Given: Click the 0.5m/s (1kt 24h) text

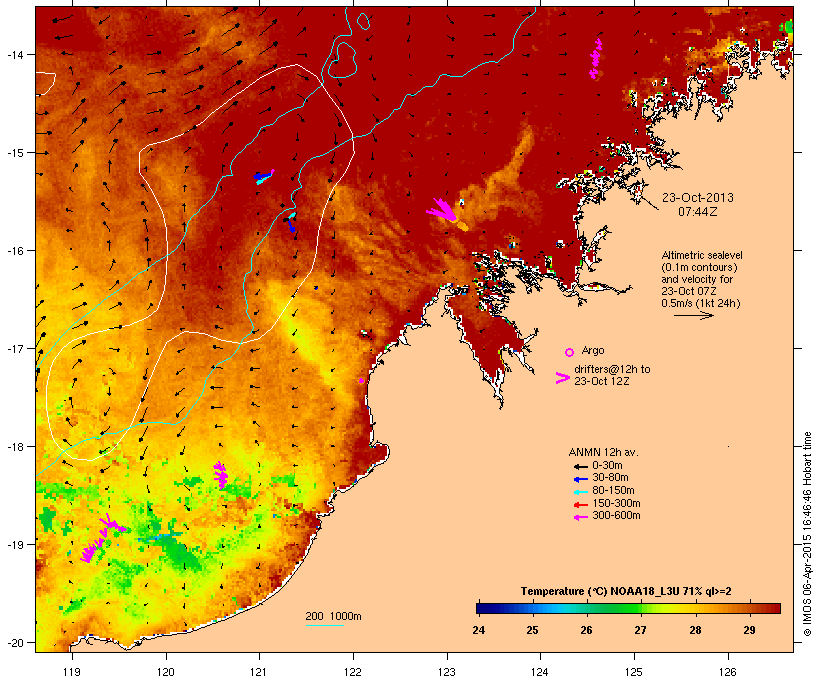Looking at the screenshot, I should [701, 303].
